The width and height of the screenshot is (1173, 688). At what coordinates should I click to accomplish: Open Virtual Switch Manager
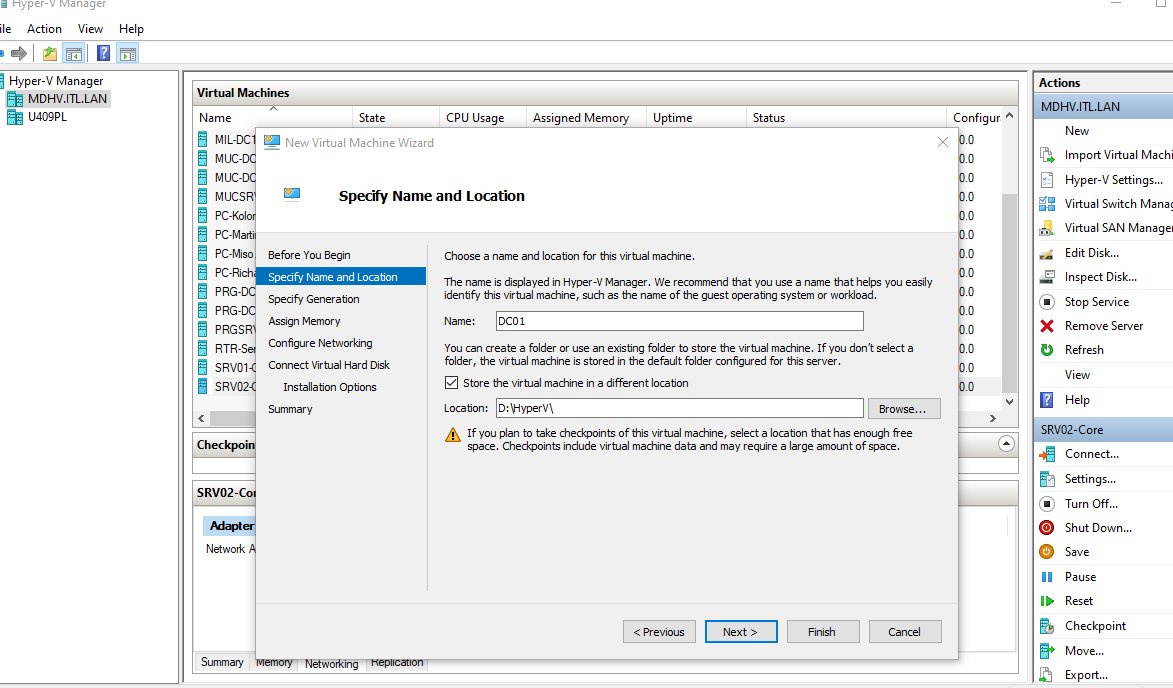click(1117, 204)
